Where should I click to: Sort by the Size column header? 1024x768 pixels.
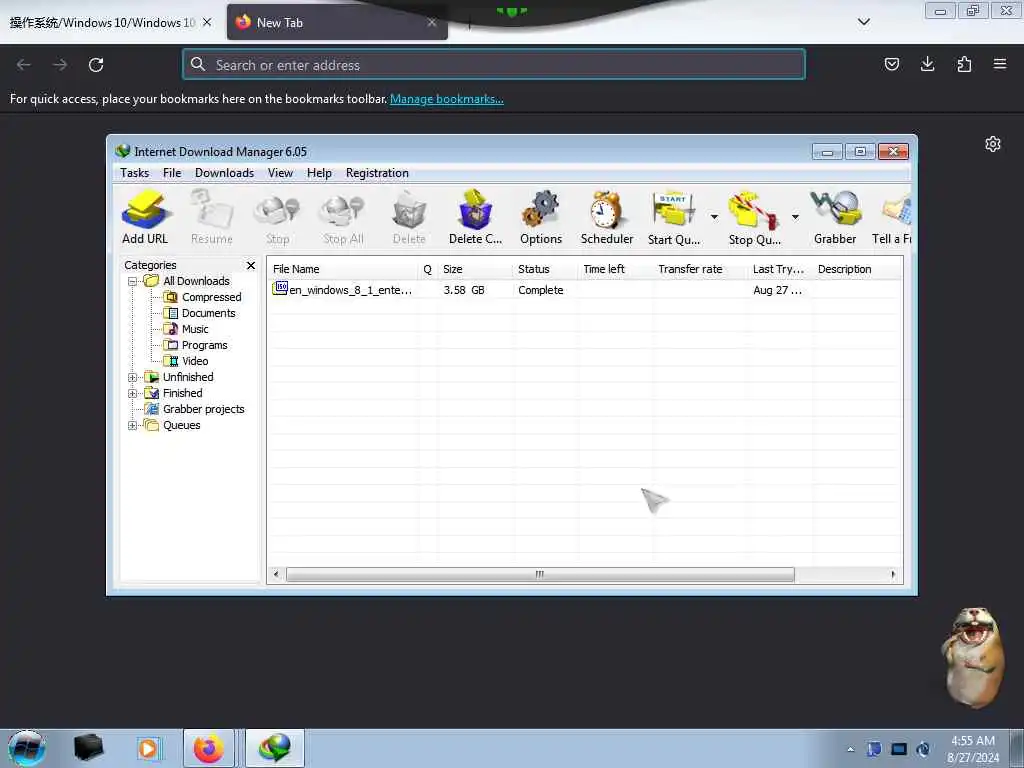point(475,269)
